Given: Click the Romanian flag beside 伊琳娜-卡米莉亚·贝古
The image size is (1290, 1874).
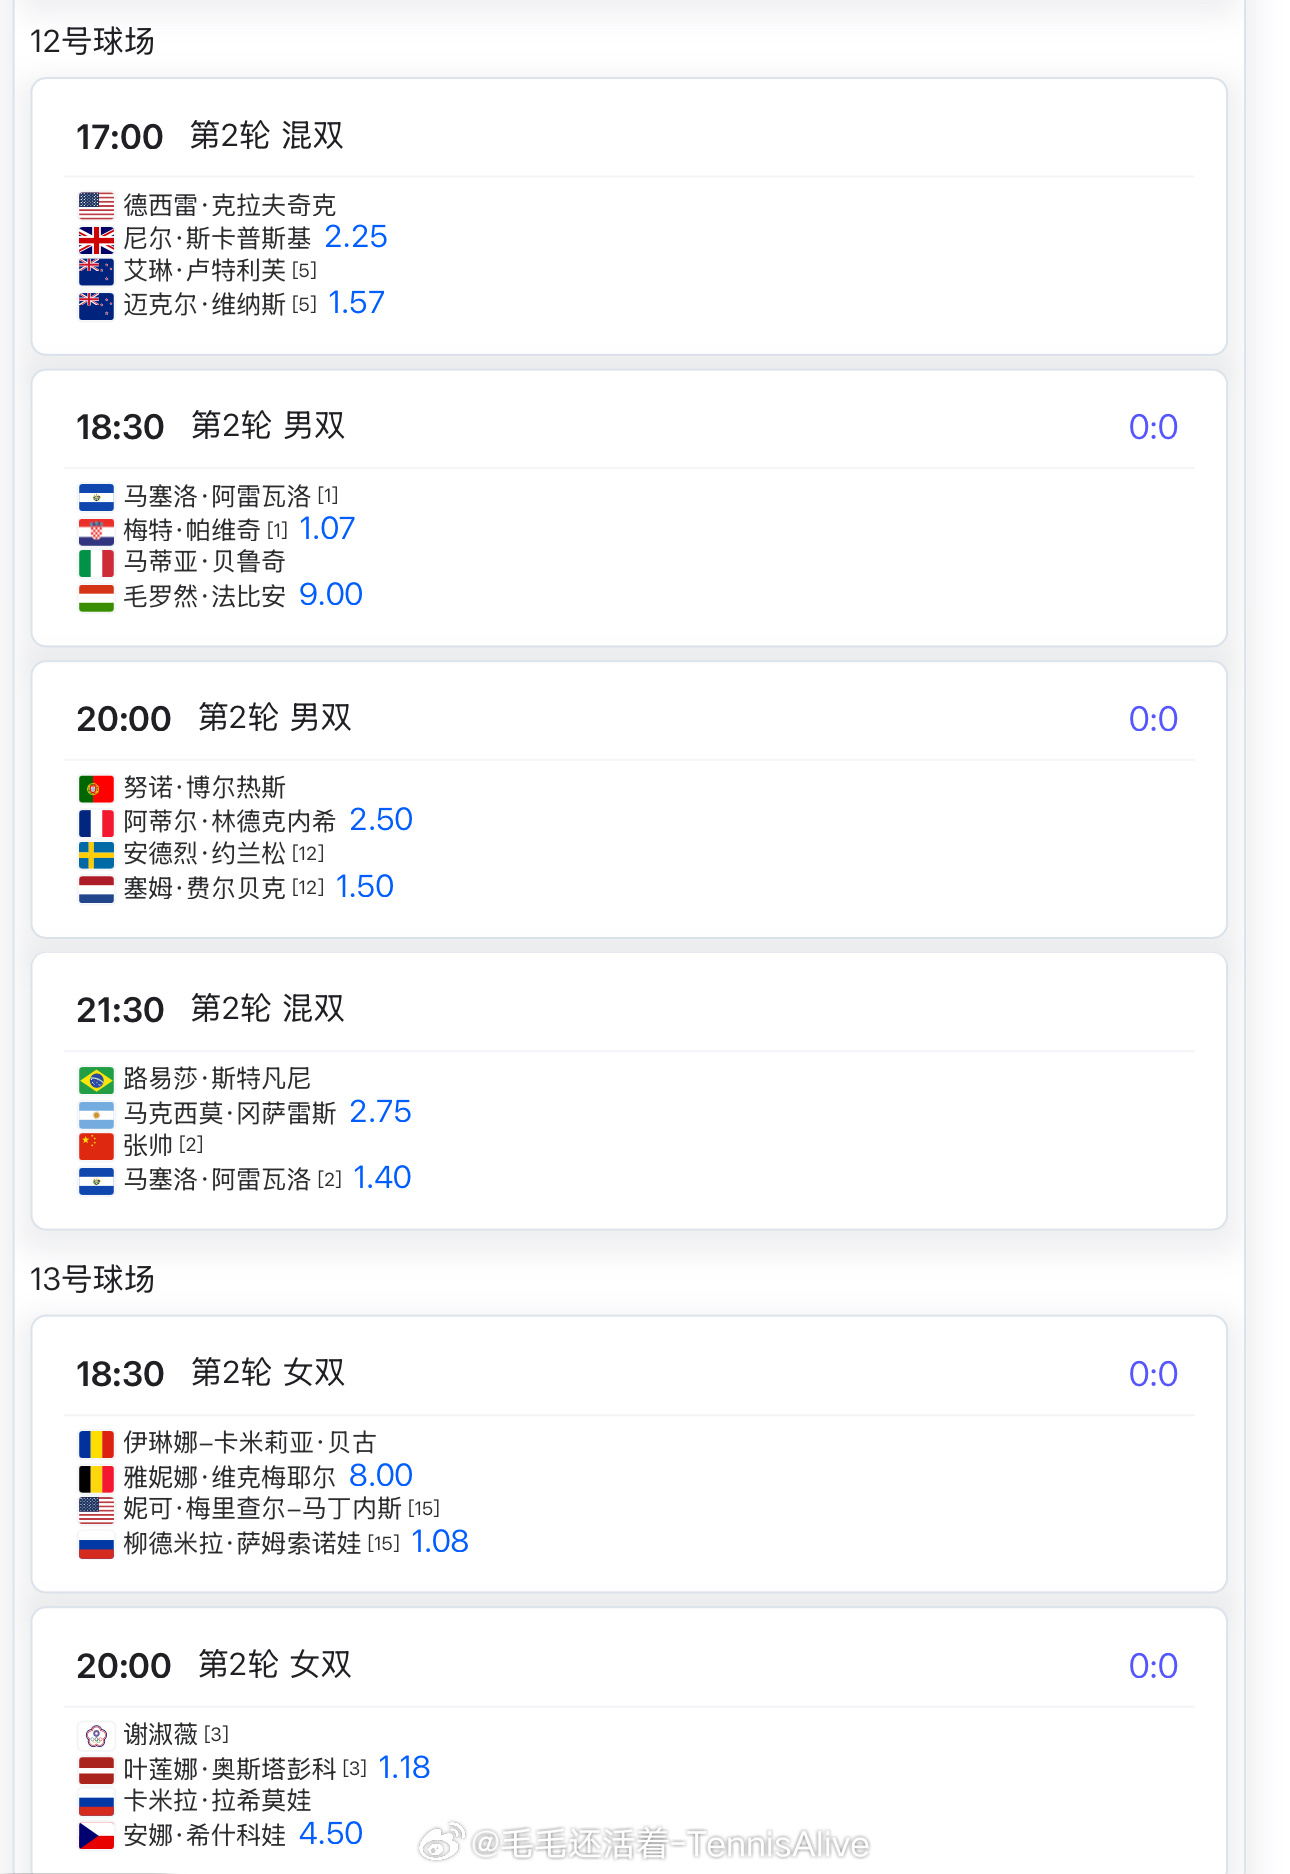Looking at the screenshot, I should 96,1444.
